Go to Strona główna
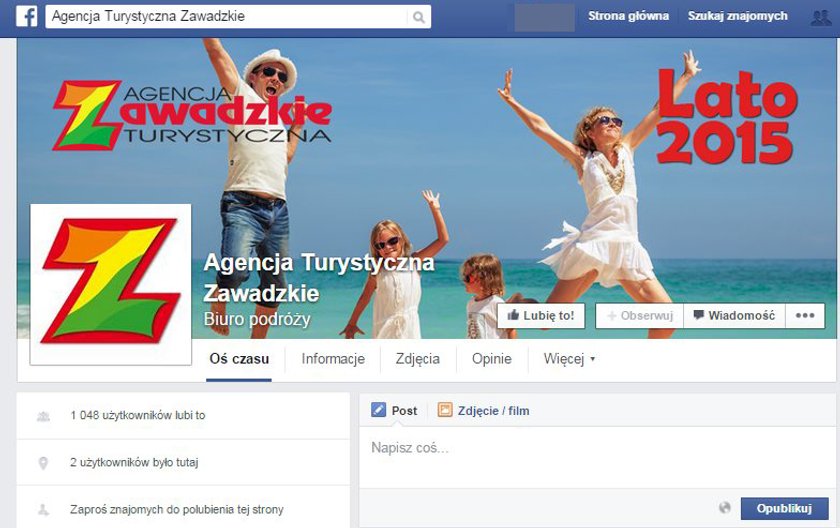 [x=628, y=16]
